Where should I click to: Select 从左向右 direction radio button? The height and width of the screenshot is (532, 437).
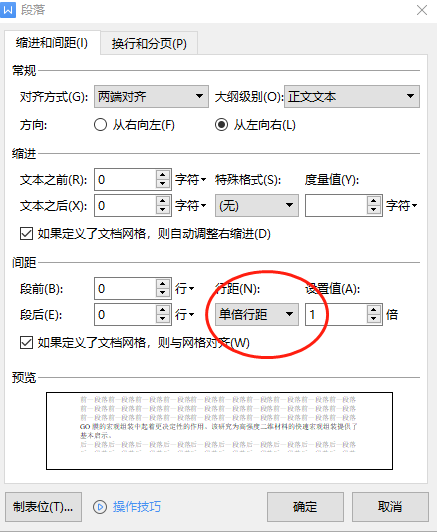(x=221, y=125)
